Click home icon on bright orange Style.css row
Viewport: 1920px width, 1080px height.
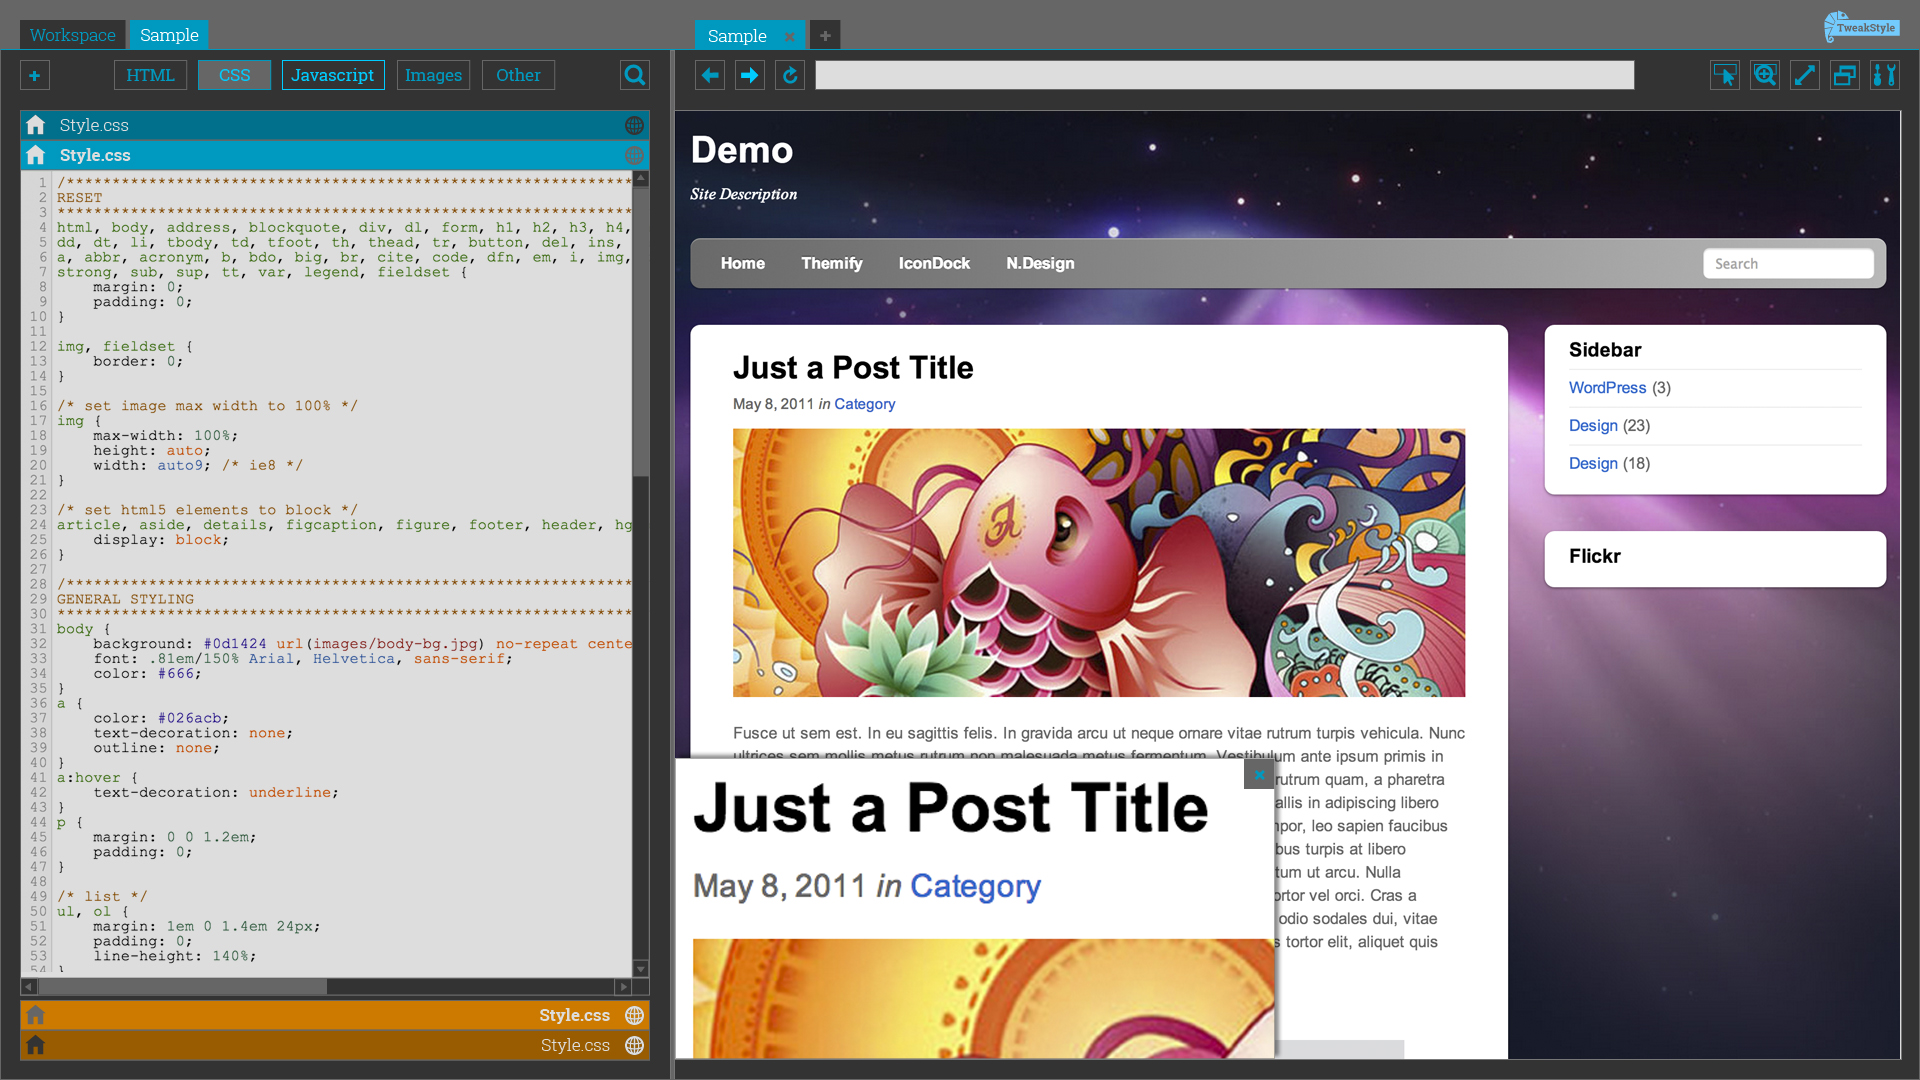click(x=36, y=1015)
